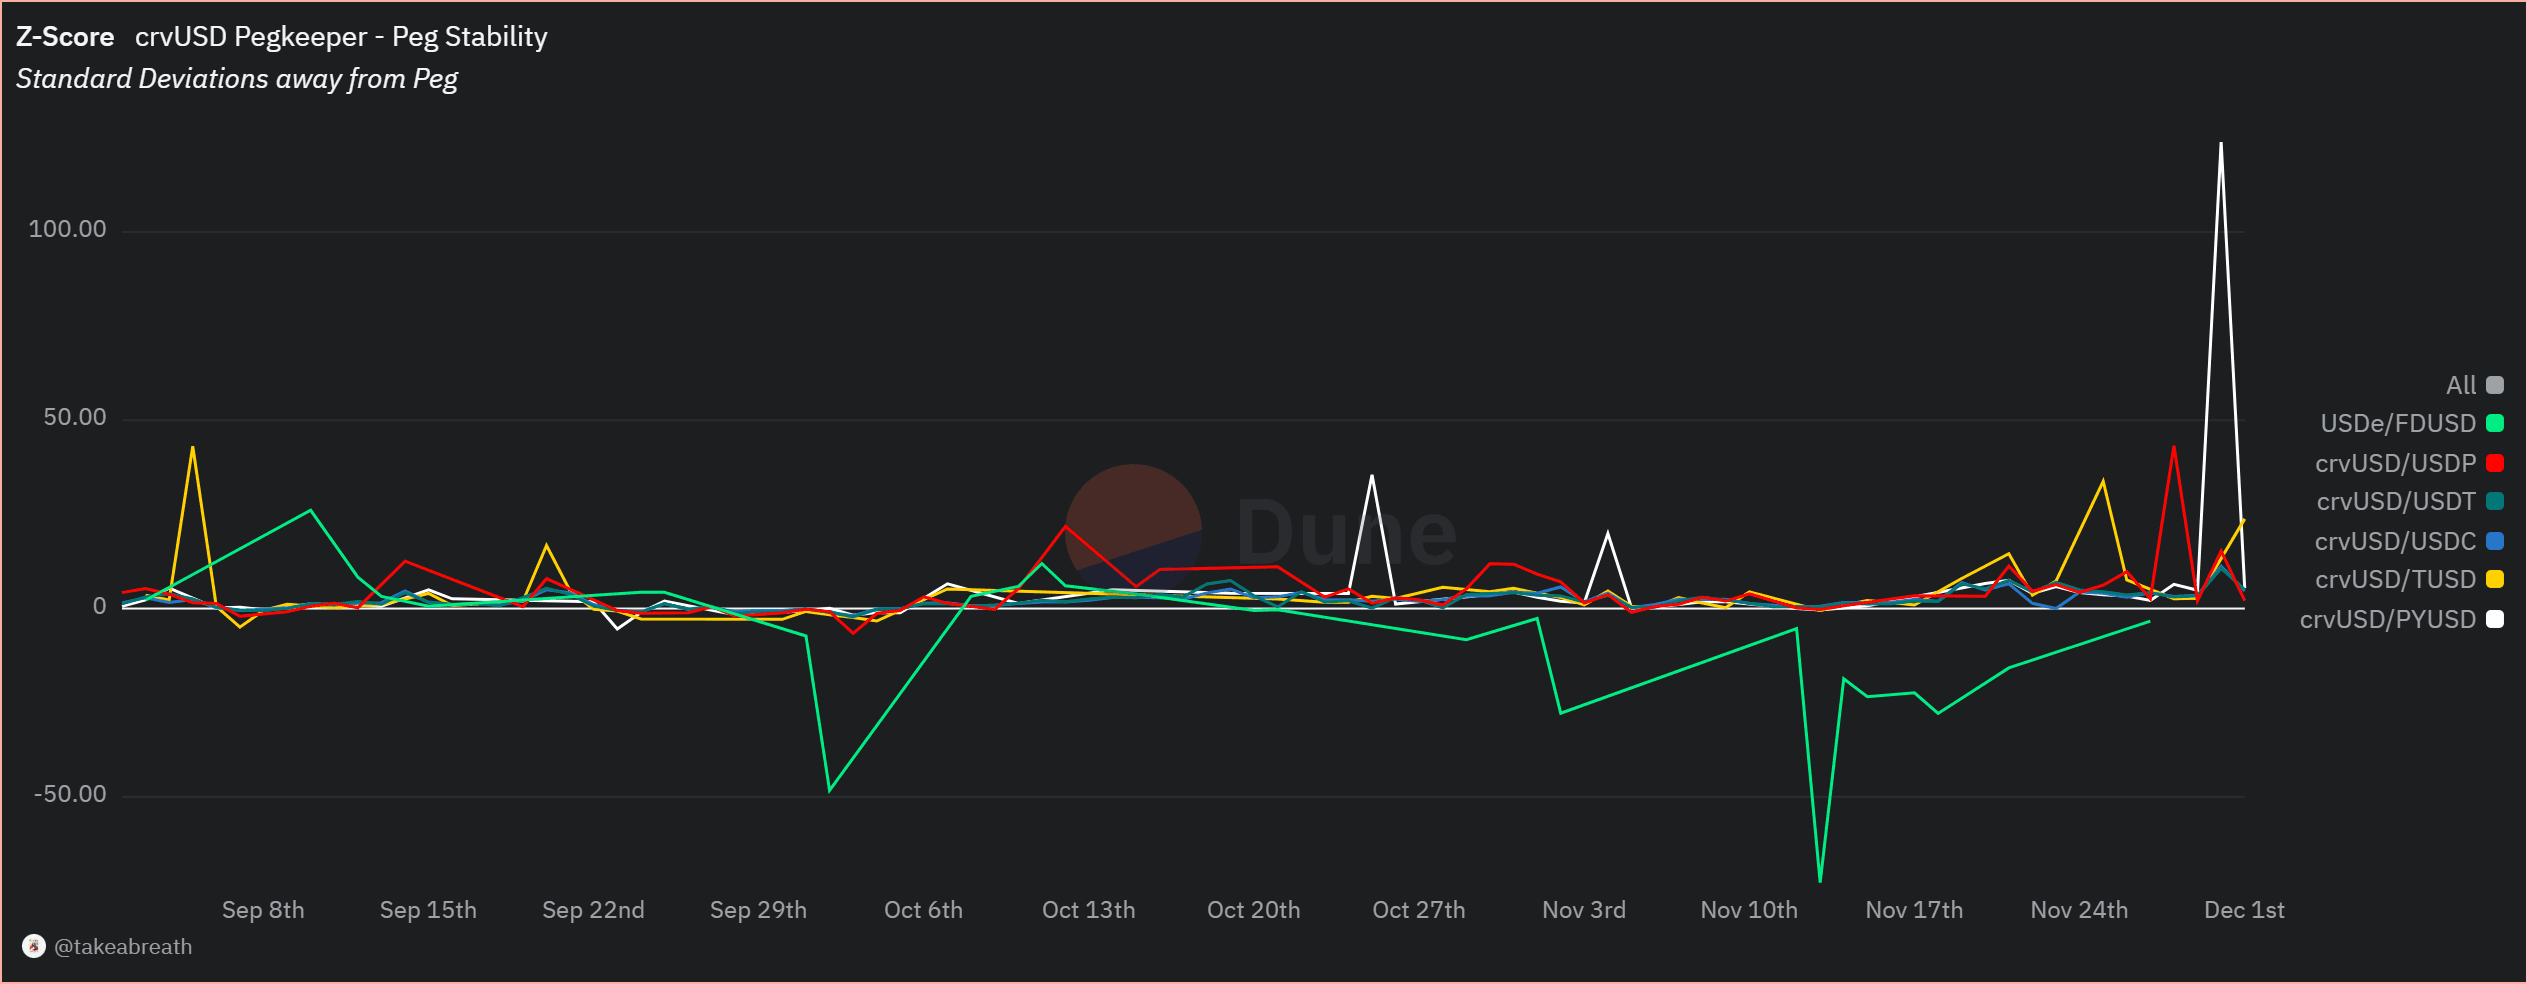Image resolution: width=2526 pixels, height=984 pixels.
Task: Toggle the crvUSD/USDP series label
Action: tap(2395, 463)
